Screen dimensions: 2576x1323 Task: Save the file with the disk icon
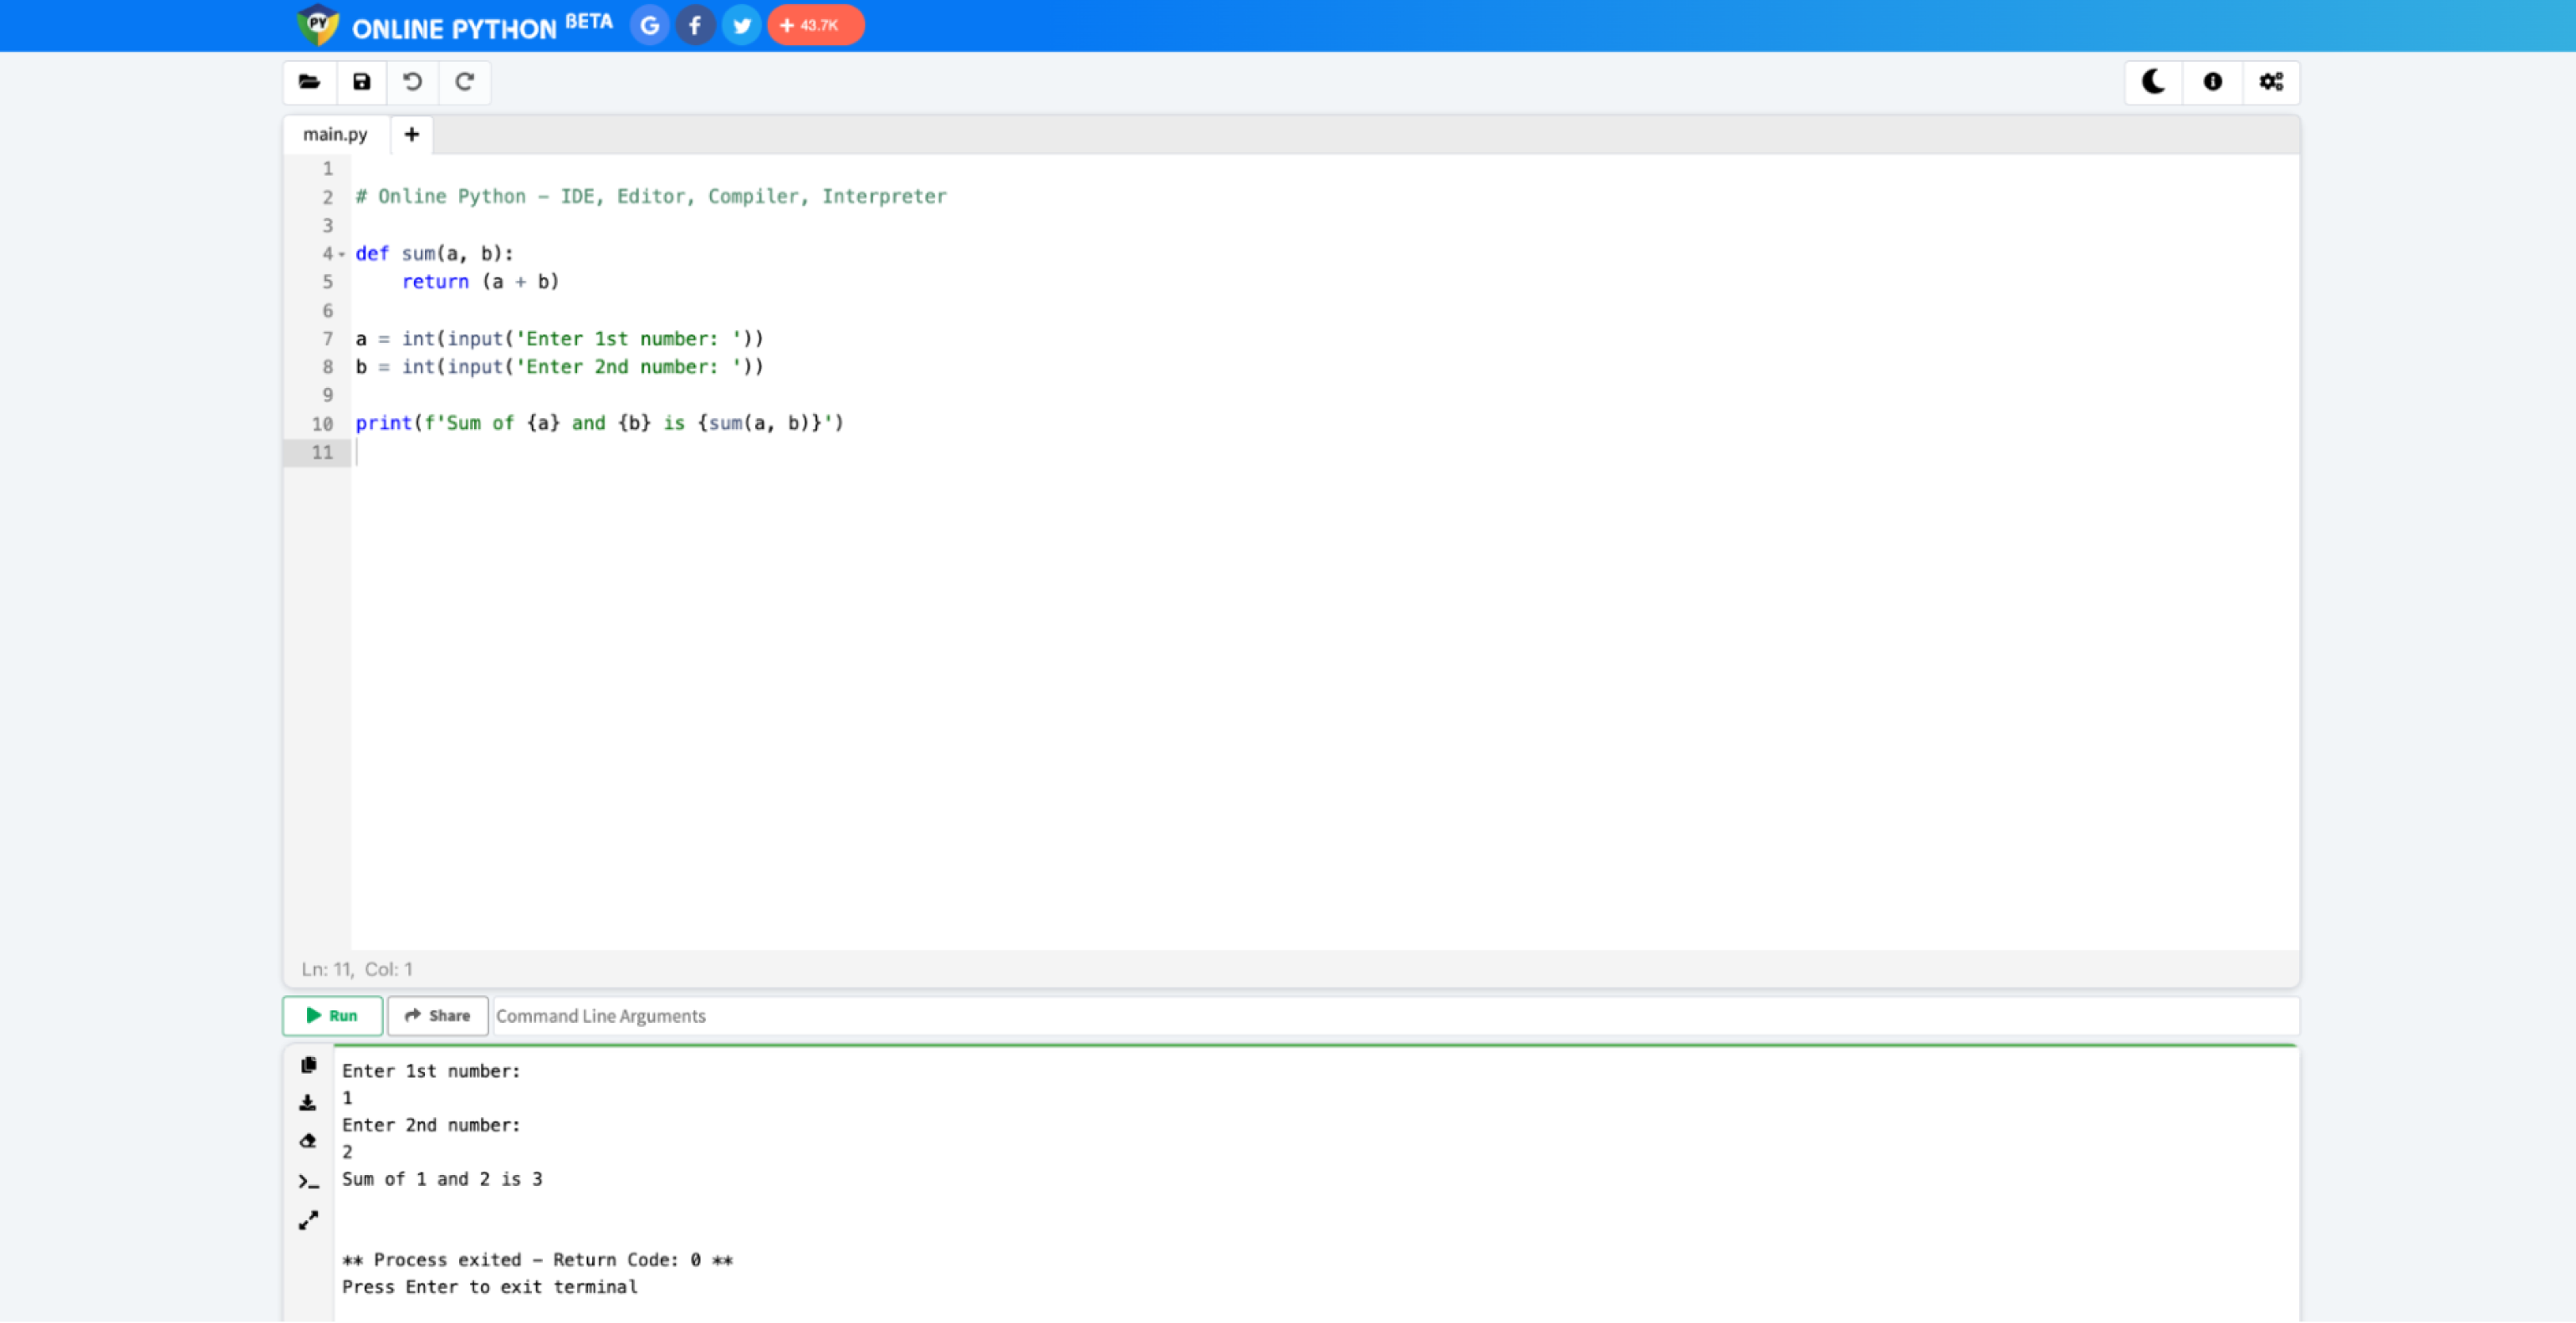pyautogui.click(x=362, y=82)
